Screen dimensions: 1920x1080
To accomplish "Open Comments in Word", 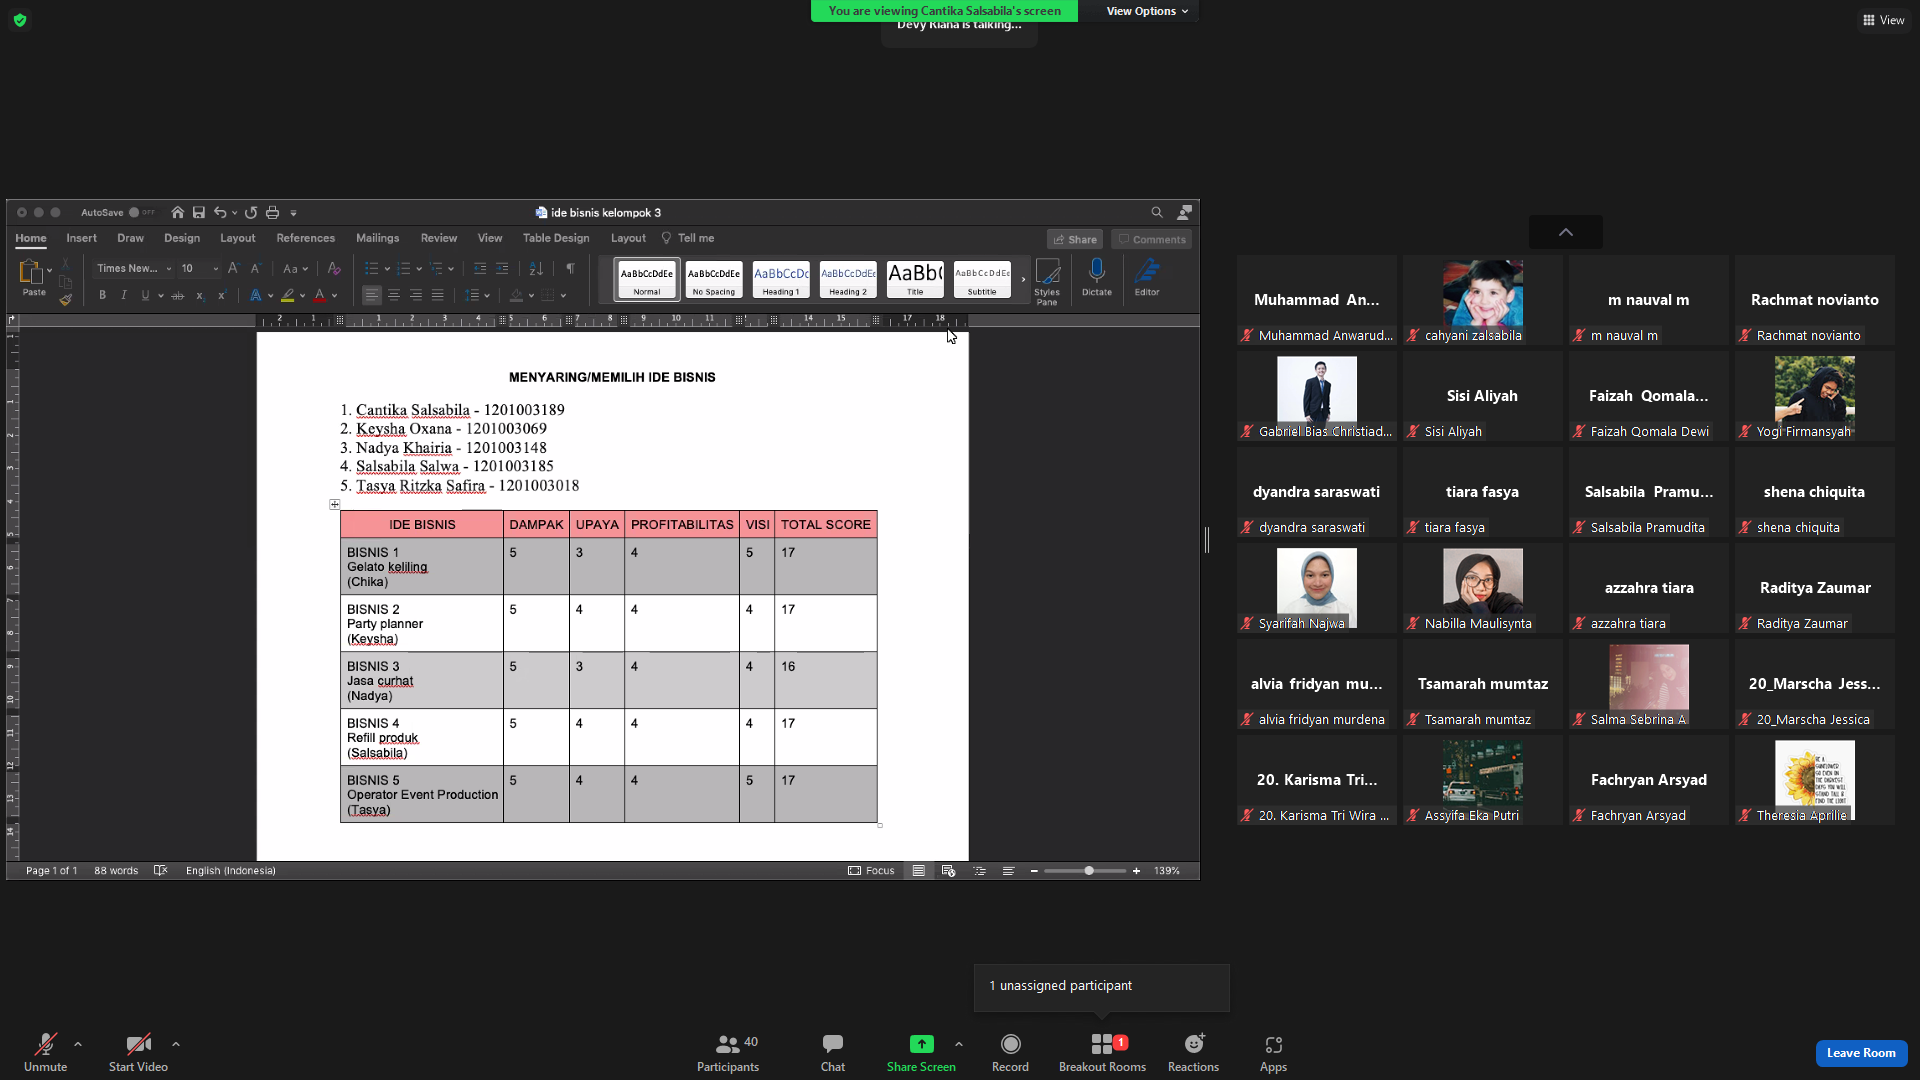I will [1152, 239].
